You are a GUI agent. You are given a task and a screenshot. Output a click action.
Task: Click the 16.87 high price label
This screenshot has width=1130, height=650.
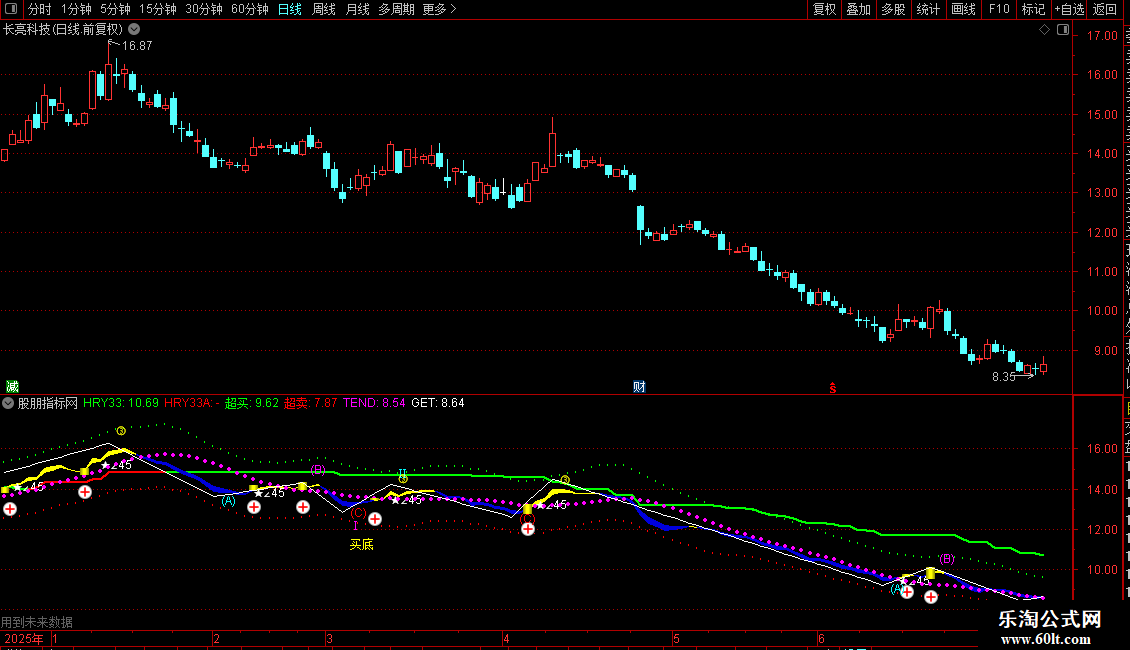click(137, 45)
